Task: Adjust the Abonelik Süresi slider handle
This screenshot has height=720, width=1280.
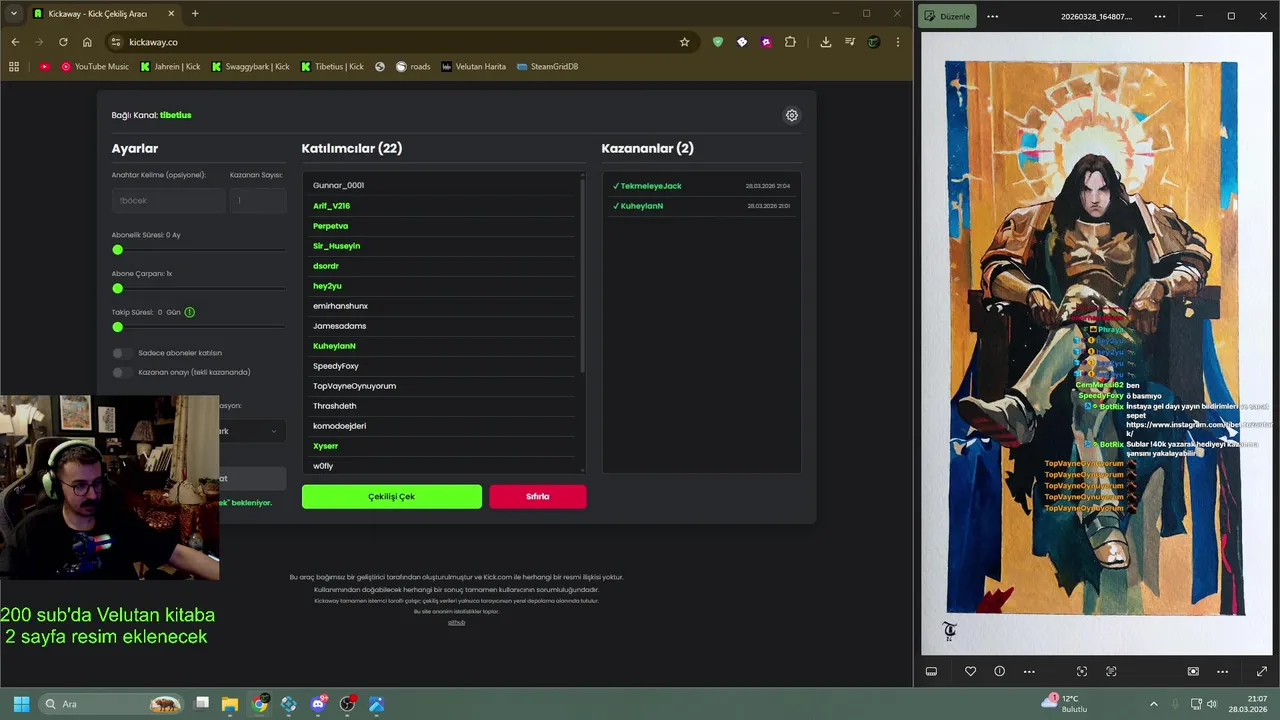Action: pos(117,250)
